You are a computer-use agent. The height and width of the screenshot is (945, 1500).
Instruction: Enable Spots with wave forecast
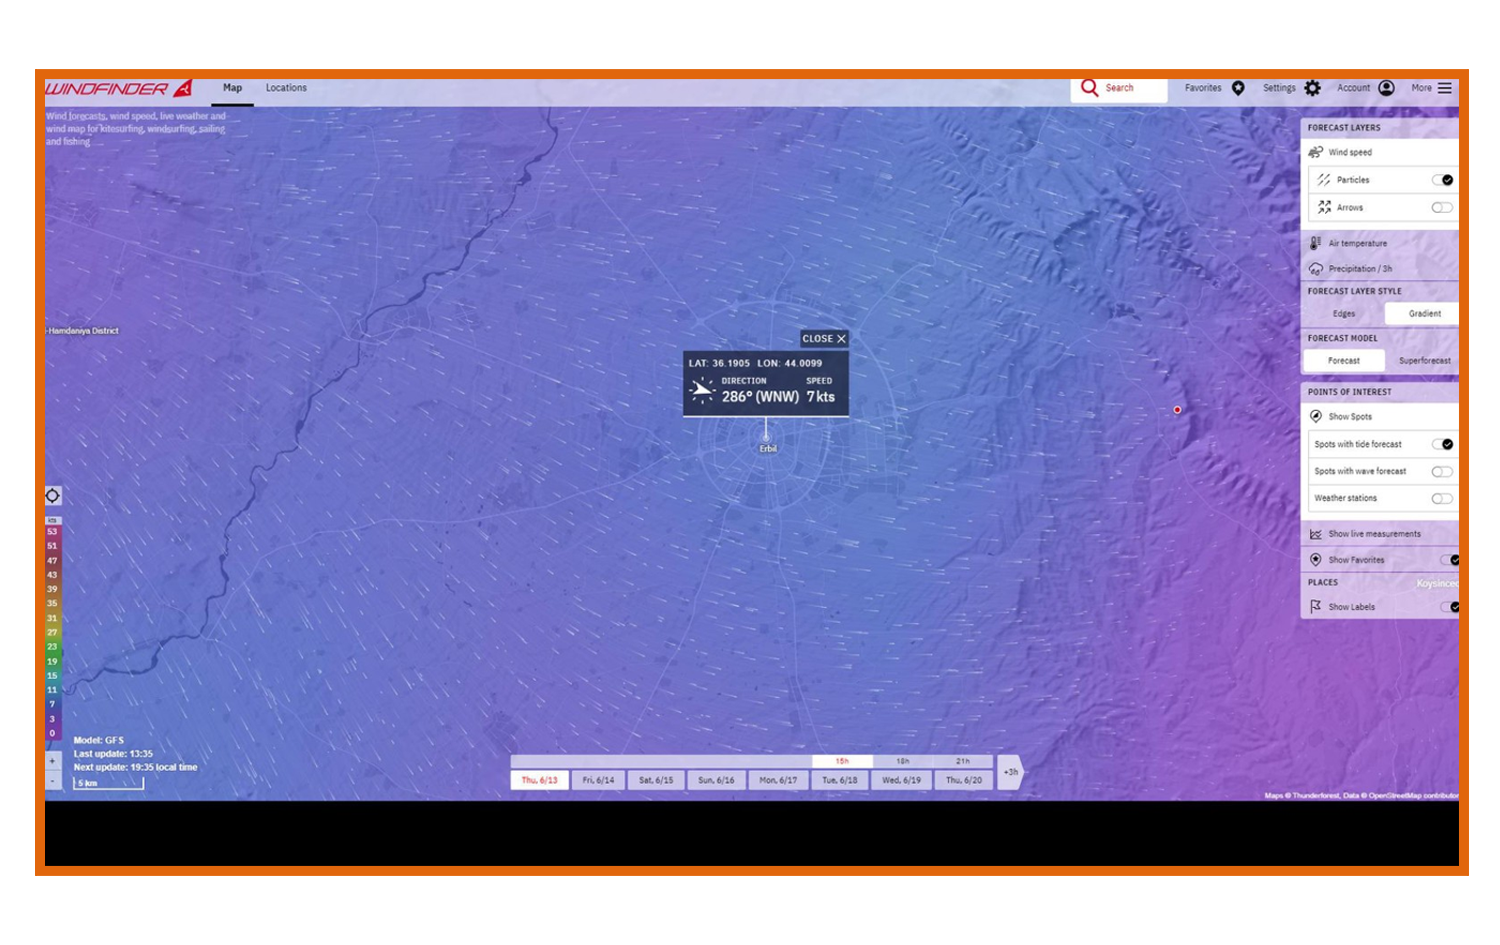click(1441, 471)
